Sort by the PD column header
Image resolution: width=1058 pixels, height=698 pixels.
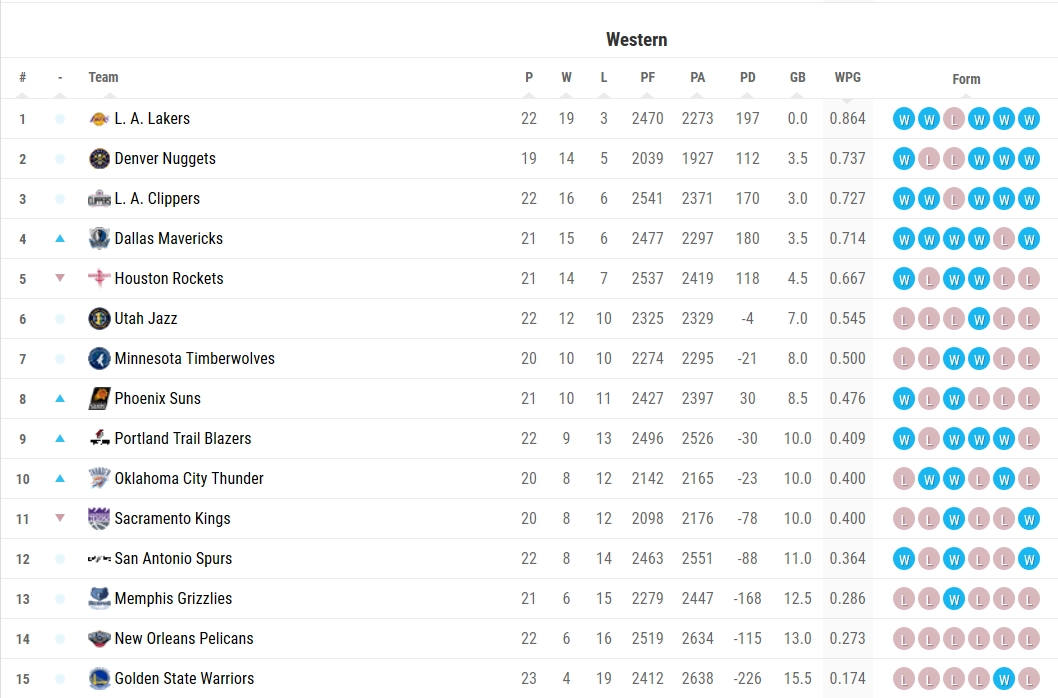748,78
